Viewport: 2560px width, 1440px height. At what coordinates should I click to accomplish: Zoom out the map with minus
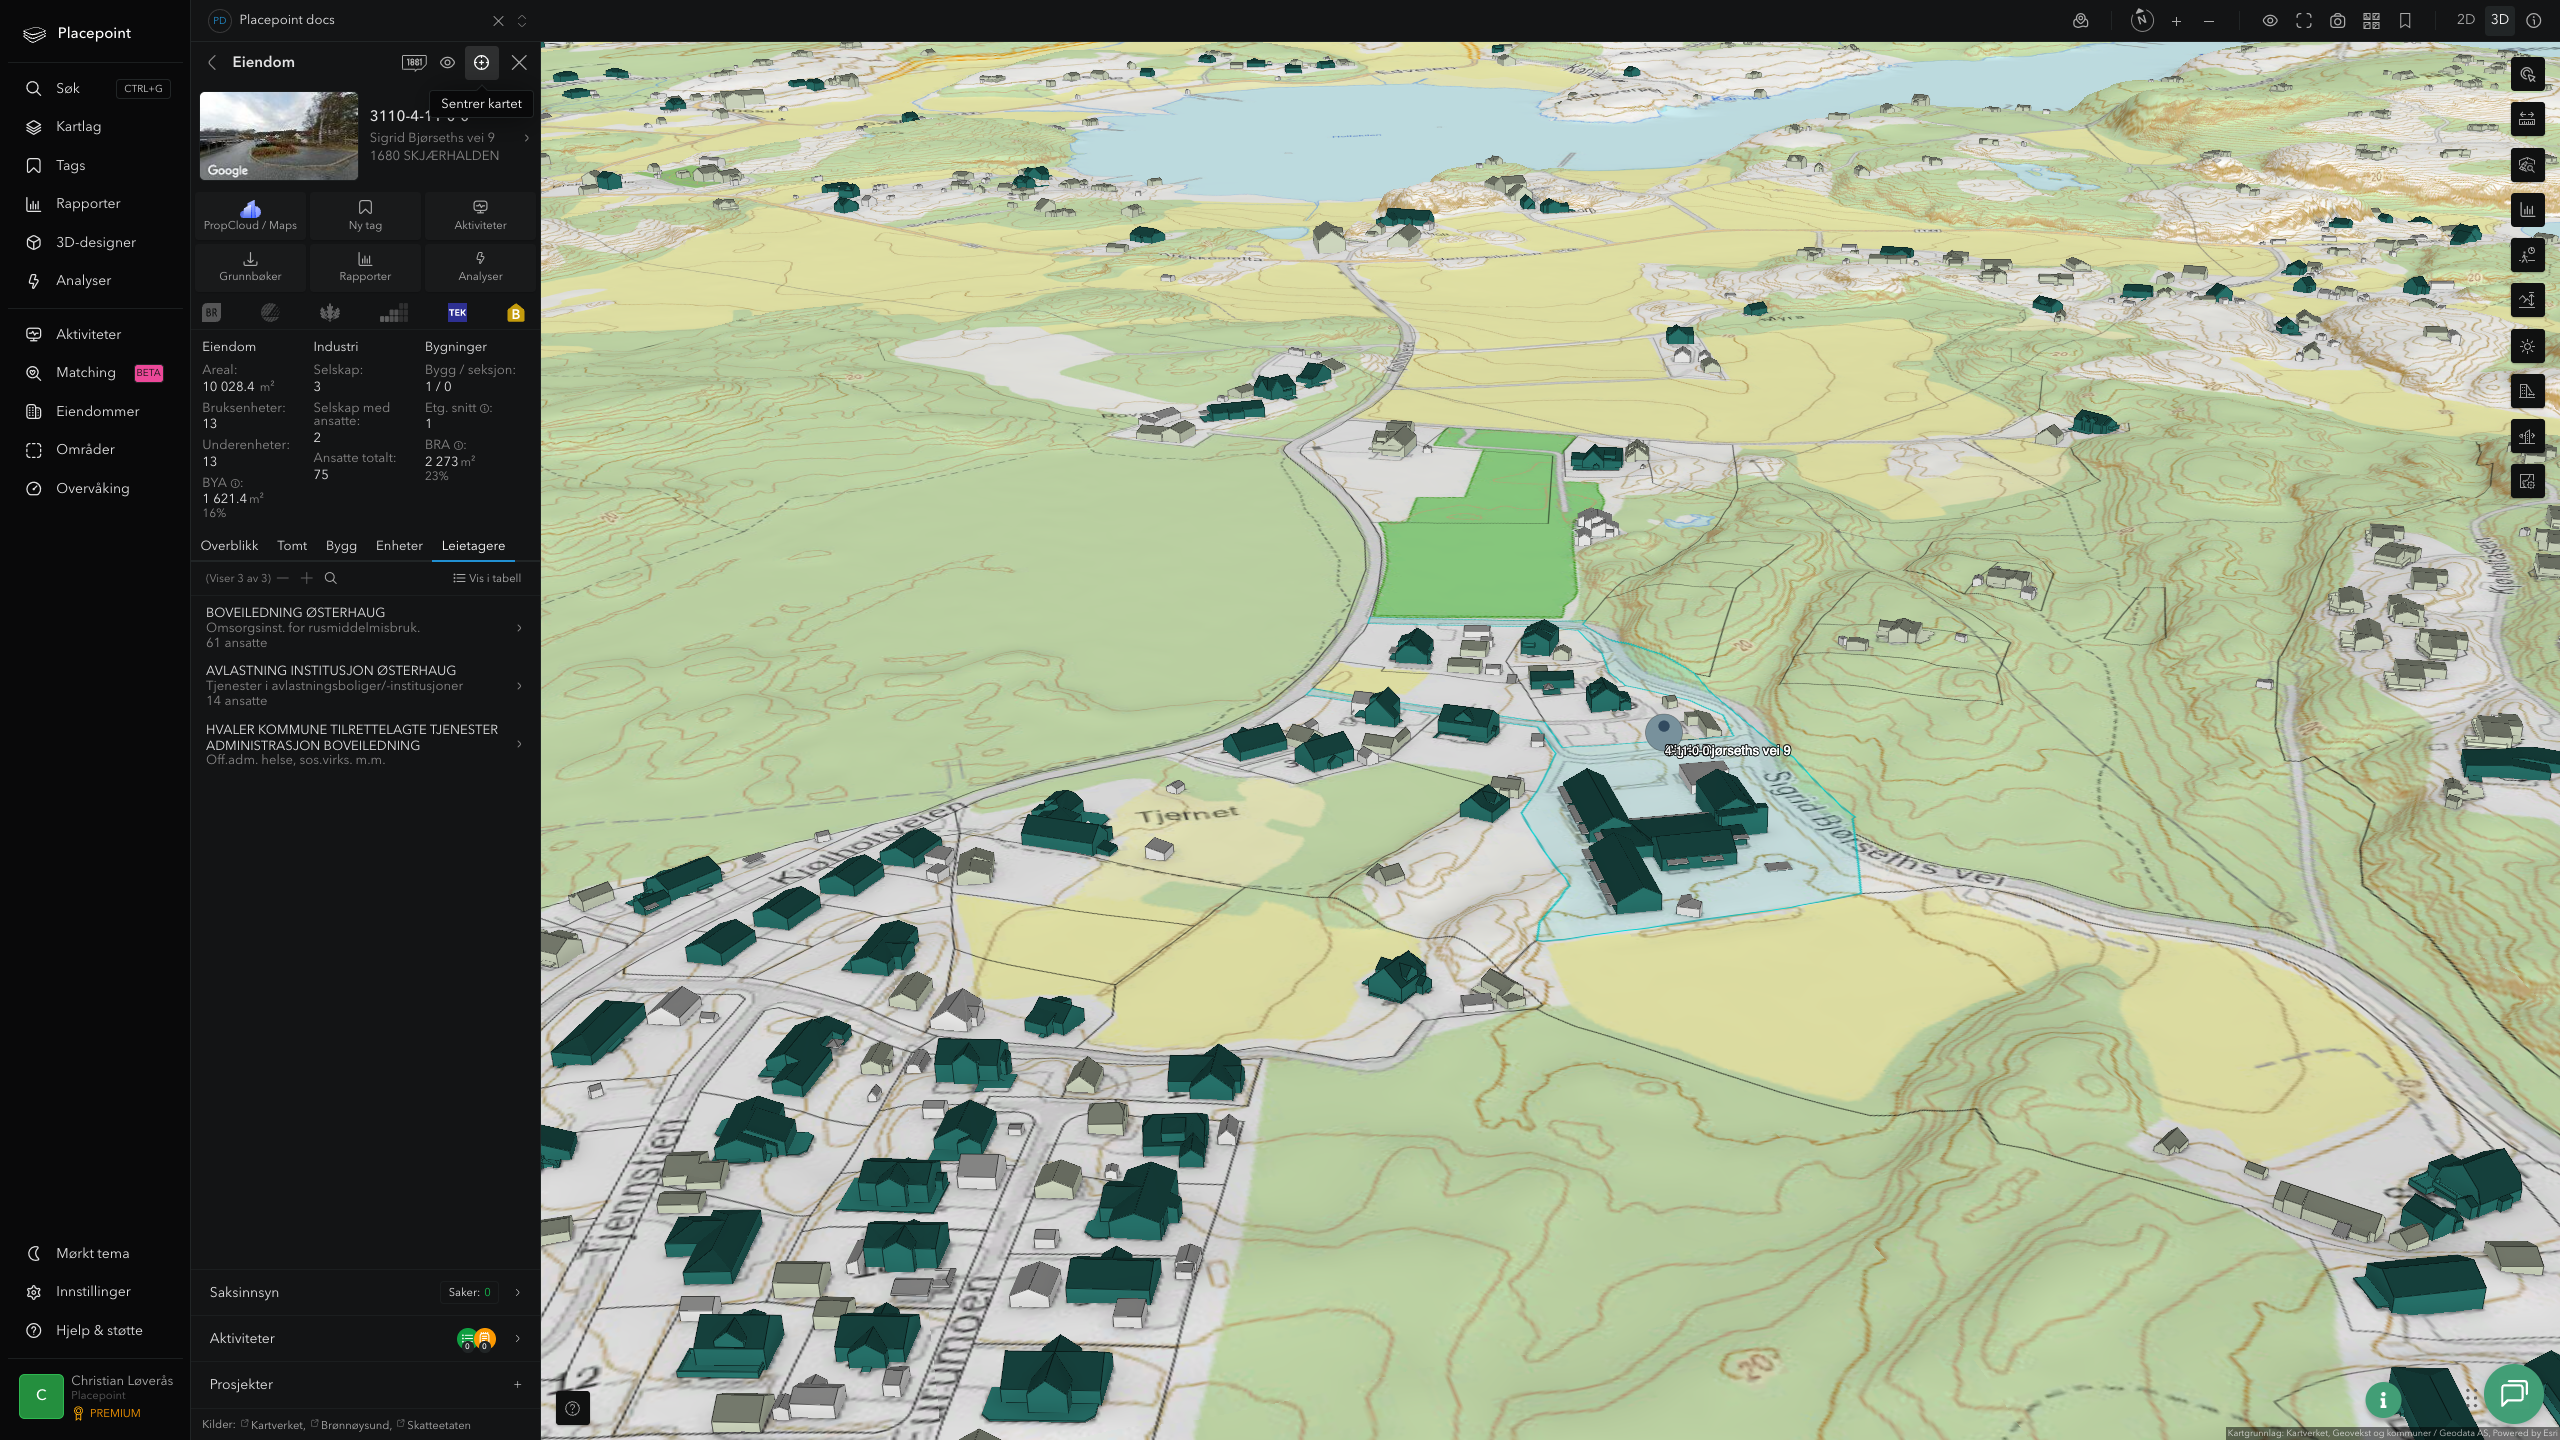coord(2209,21)
